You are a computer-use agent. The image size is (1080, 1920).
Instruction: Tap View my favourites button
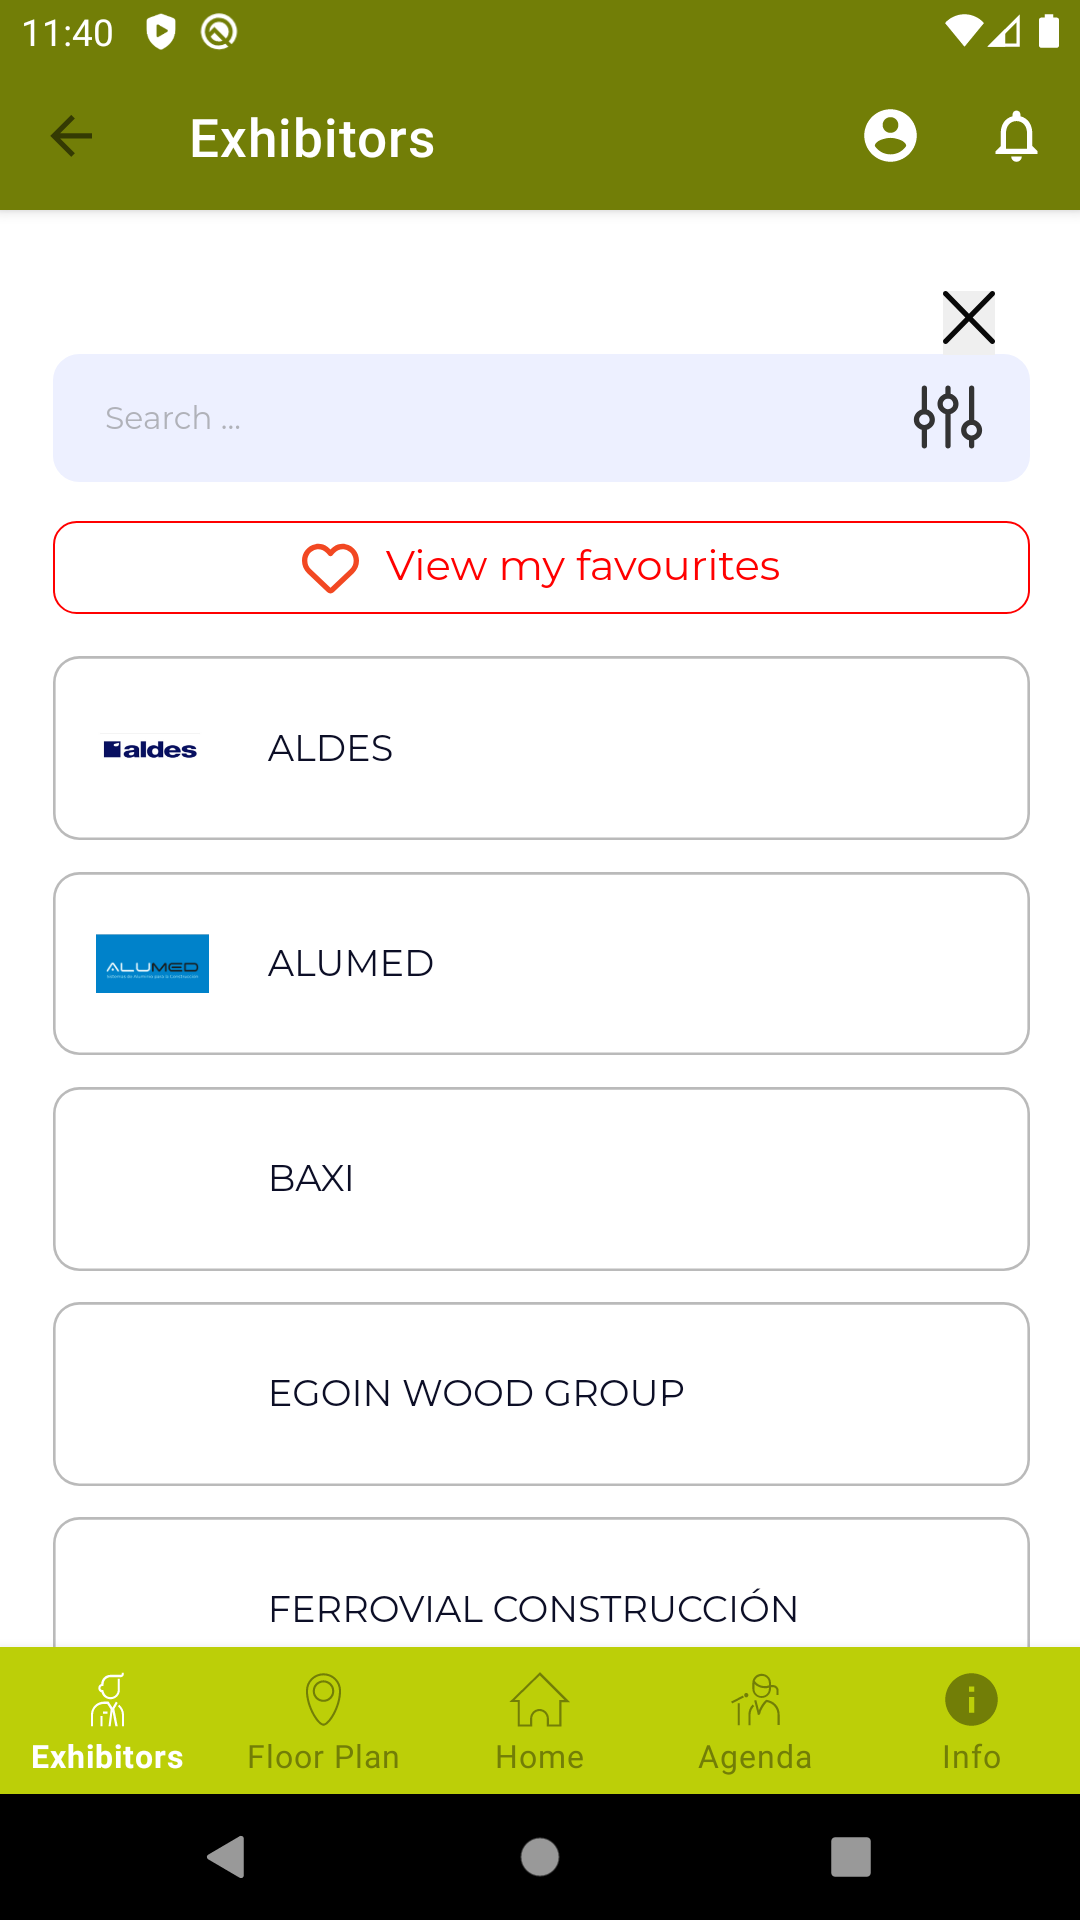pos(541,567)
